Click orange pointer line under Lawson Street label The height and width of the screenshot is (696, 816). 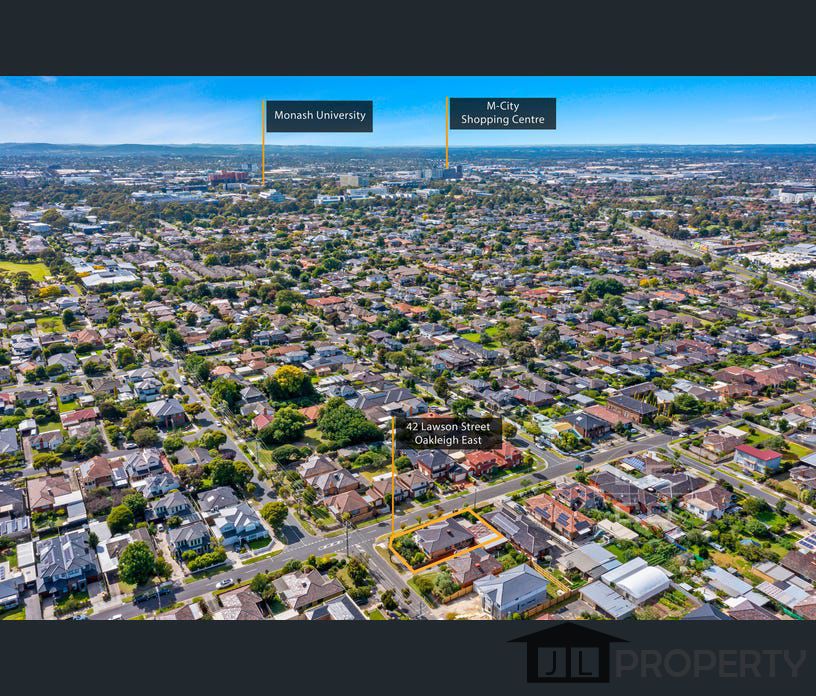pos(393,490)
